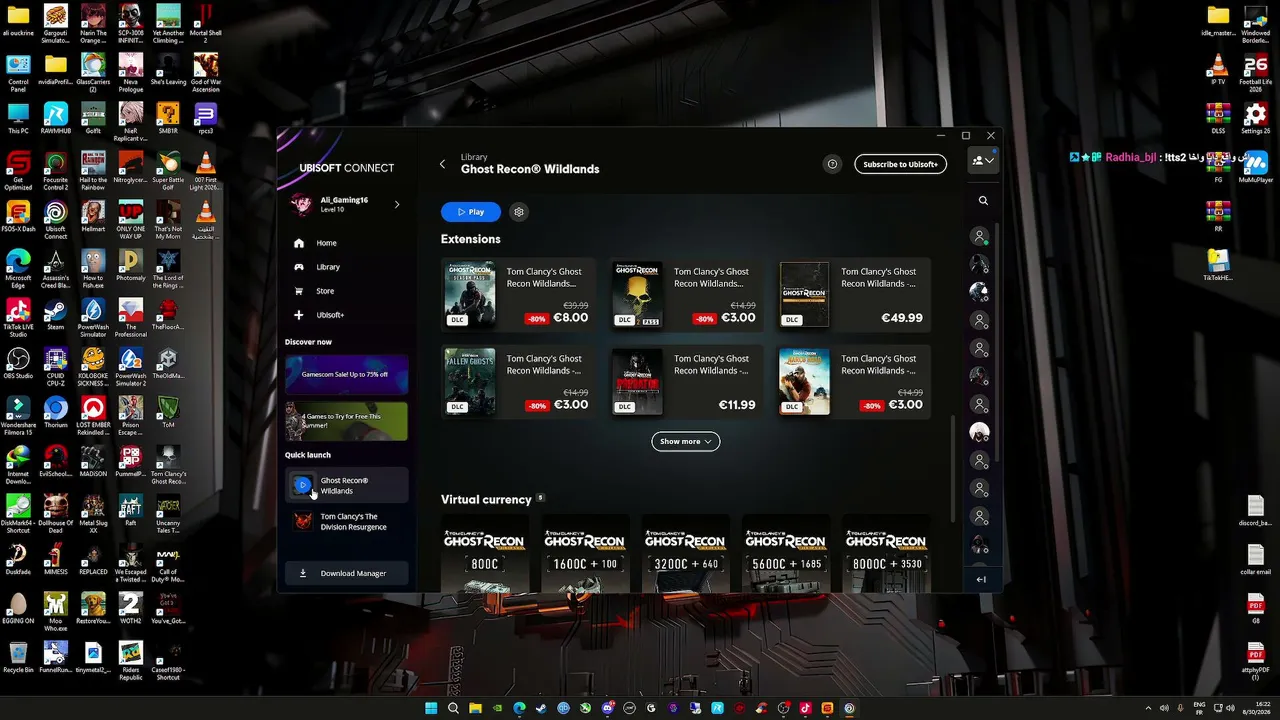This screenshot has height=720, width=1280.
Task: Click Subscribe to Ubisoft+ button
Action: pyautogui.click(x=900, y=164)
